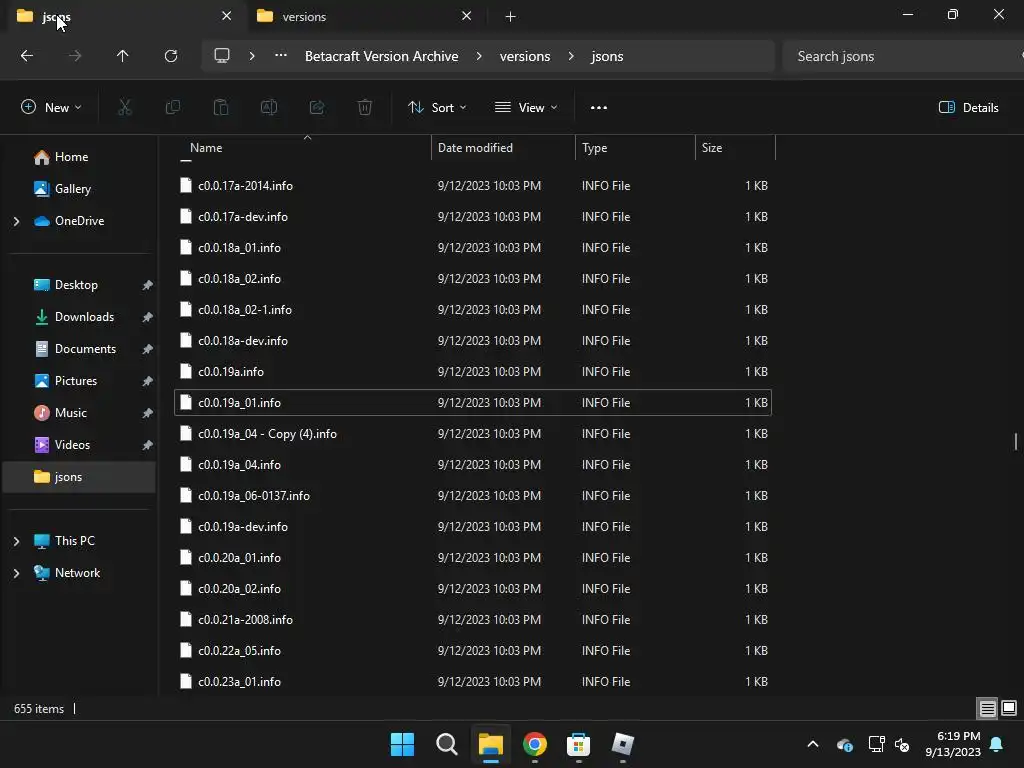Open the View dropdown
This screenshot has width=1024, height=768.
click(x=526, y=108)
